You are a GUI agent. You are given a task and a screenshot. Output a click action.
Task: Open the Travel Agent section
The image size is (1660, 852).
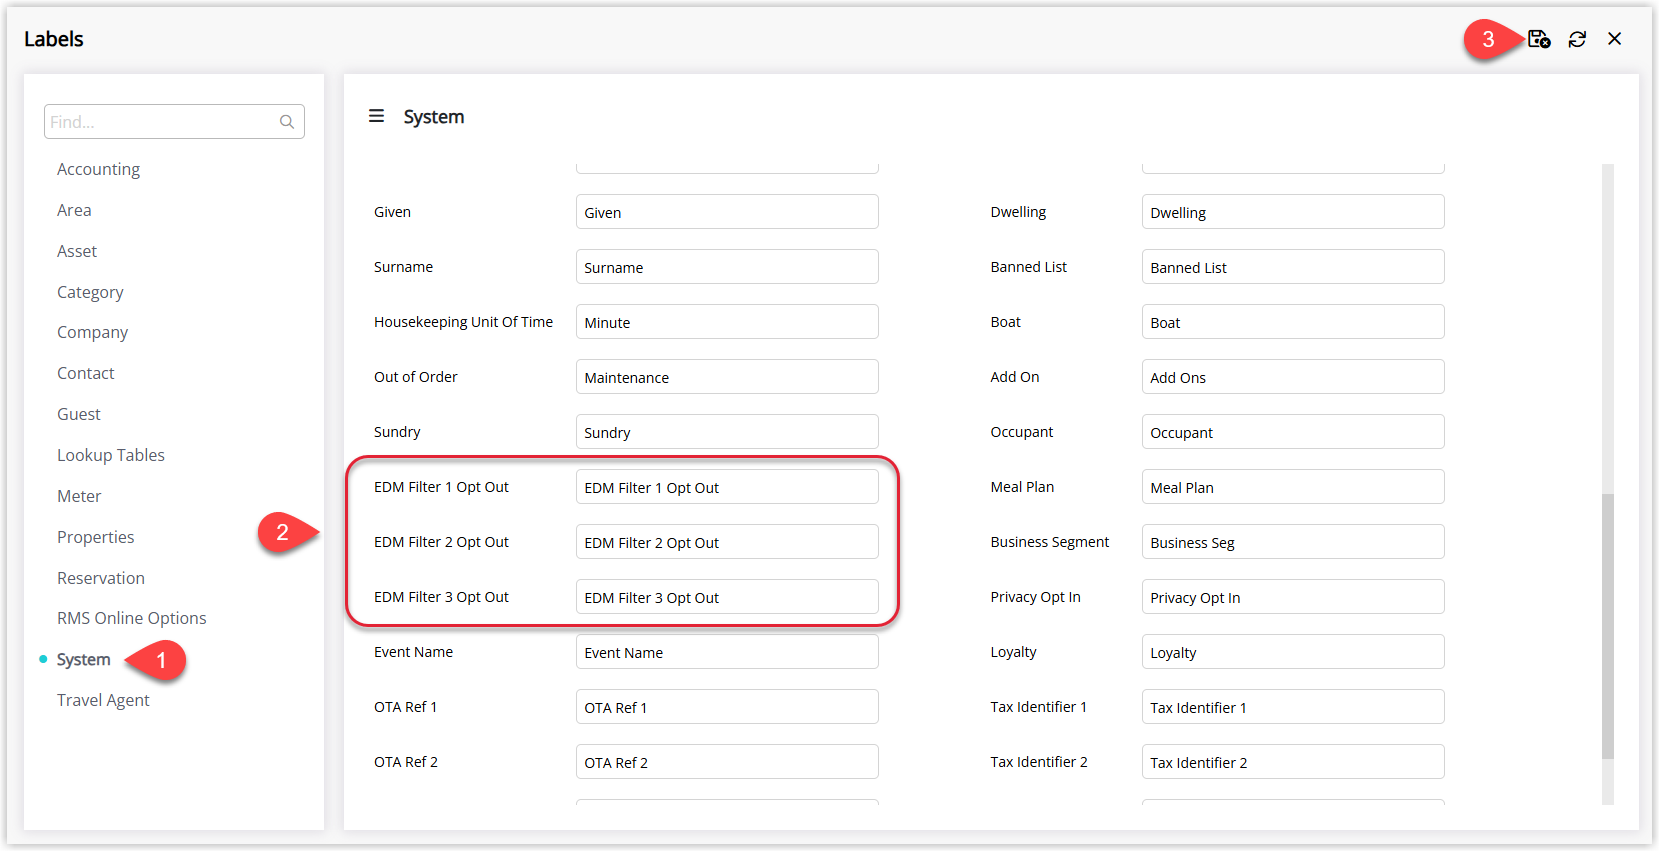103,700
